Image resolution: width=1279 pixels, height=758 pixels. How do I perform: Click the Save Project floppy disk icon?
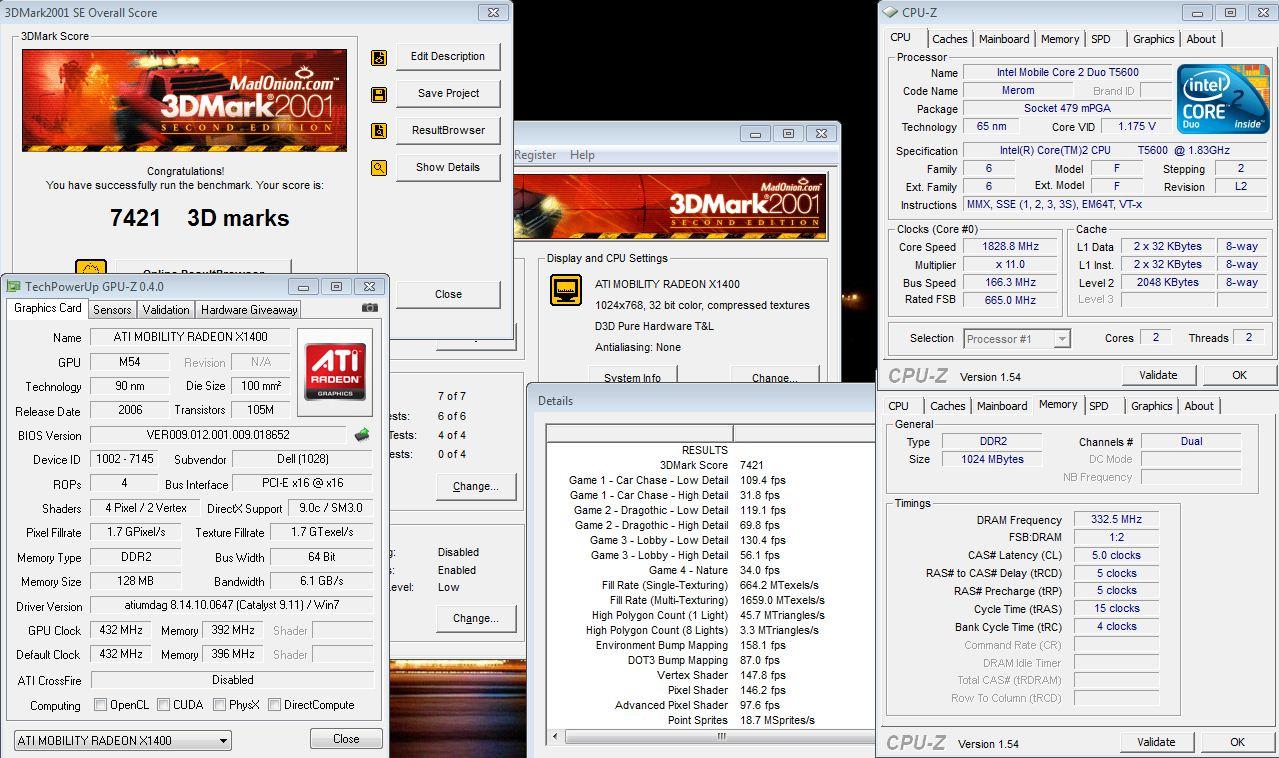379,95
